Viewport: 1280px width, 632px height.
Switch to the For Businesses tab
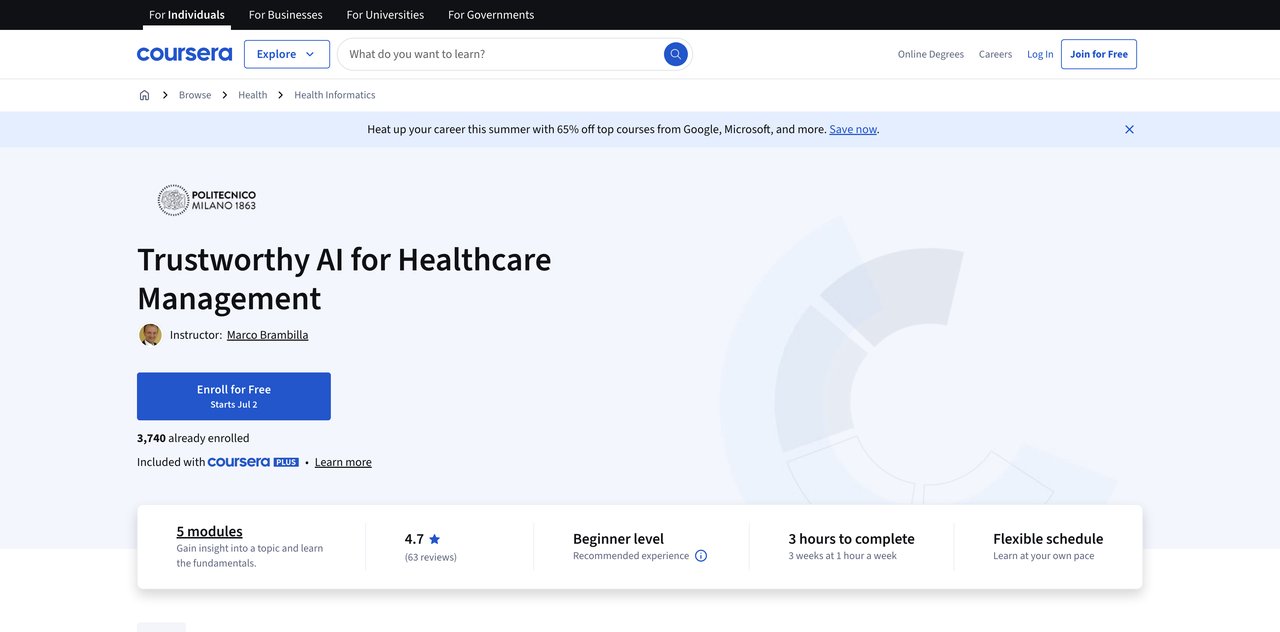tap(286, 15)
